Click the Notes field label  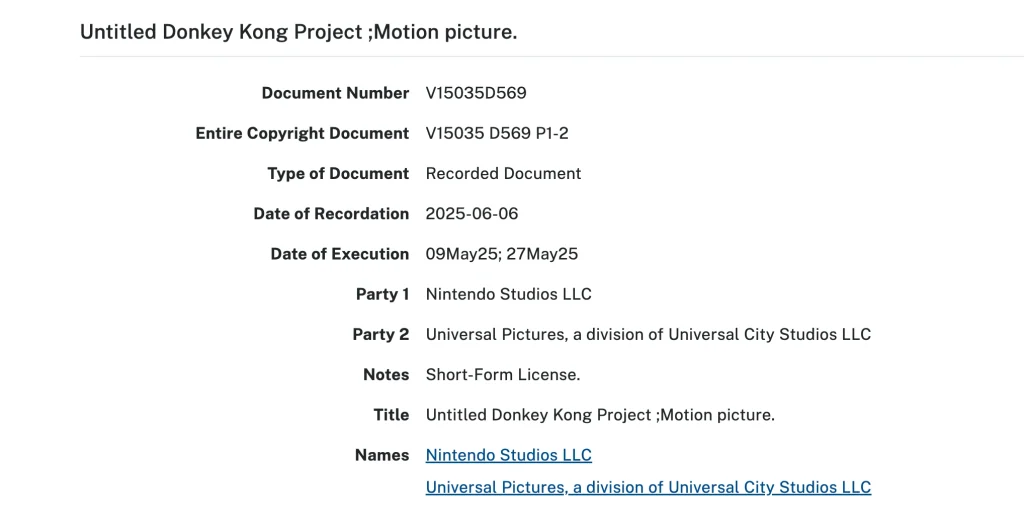pyautogui.click(x=386, y=375)
